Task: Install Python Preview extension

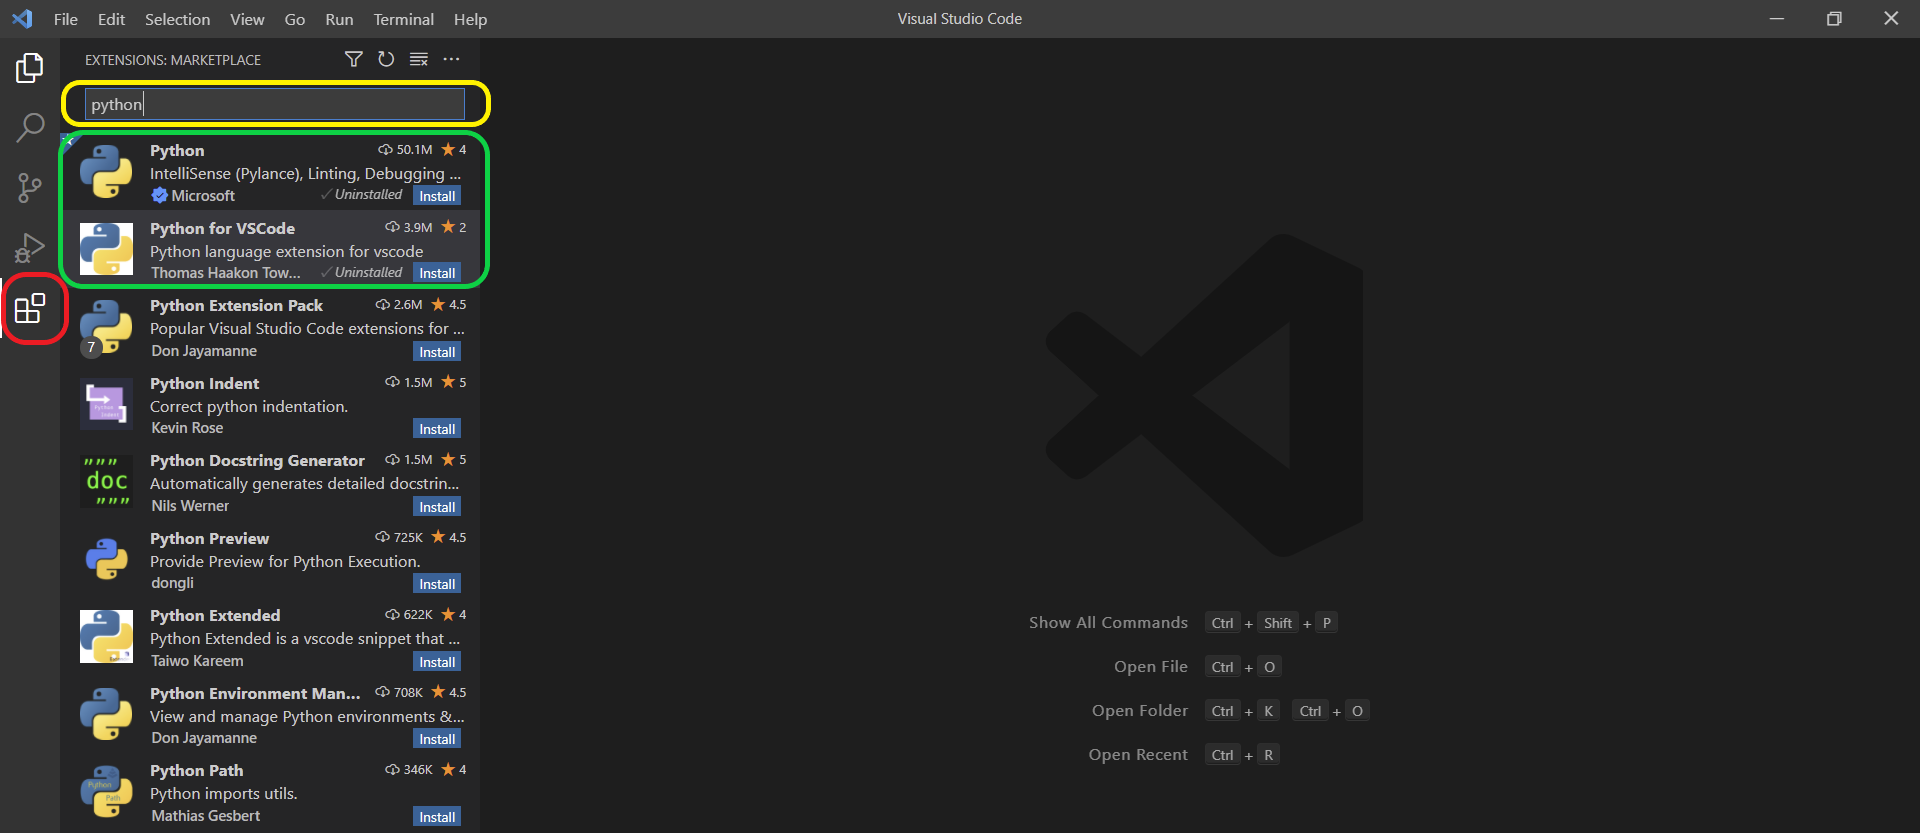Action: (437, 584)
